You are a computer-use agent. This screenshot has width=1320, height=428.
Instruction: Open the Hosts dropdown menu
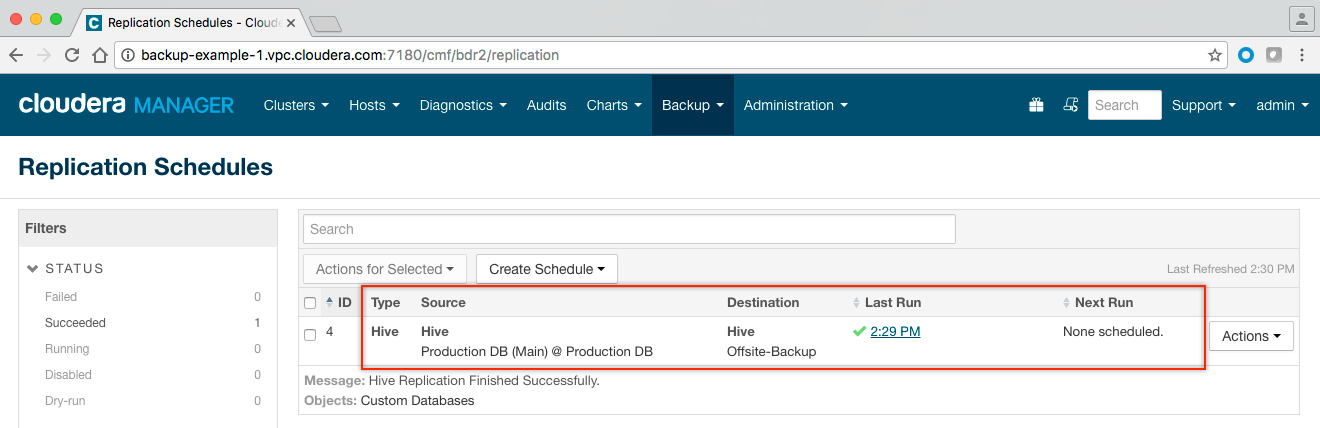click(x=374, y=105)
